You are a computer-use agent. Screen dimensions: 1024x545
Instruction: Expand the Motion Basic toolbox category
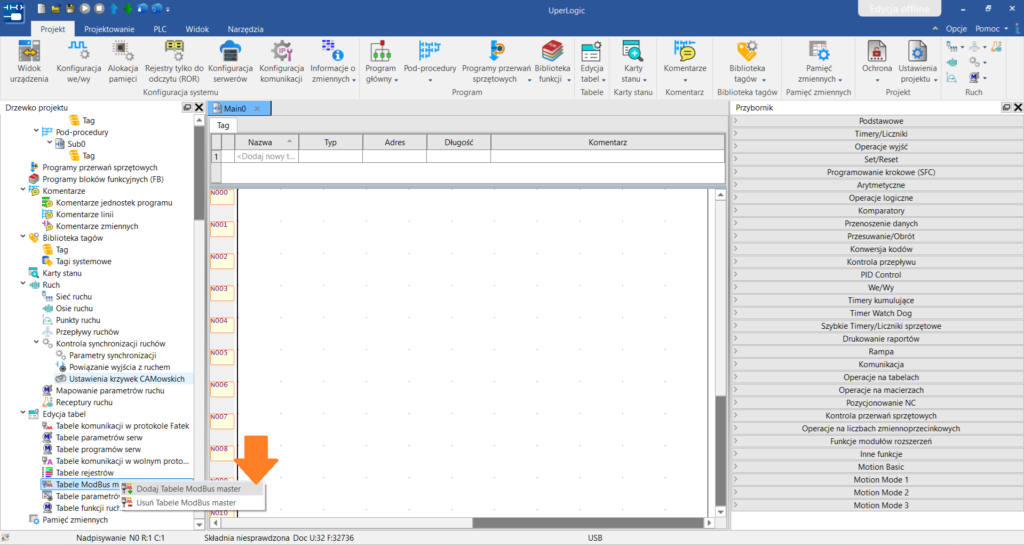876,467
